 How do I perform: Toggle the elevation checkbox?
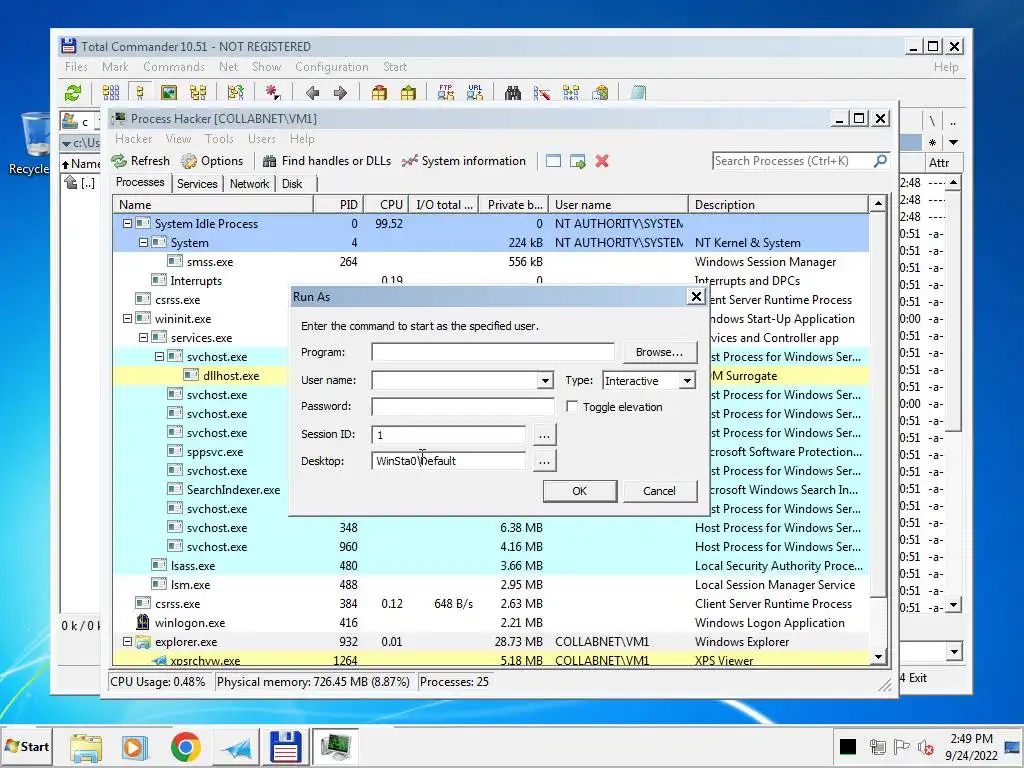click(x=572, y=406)
